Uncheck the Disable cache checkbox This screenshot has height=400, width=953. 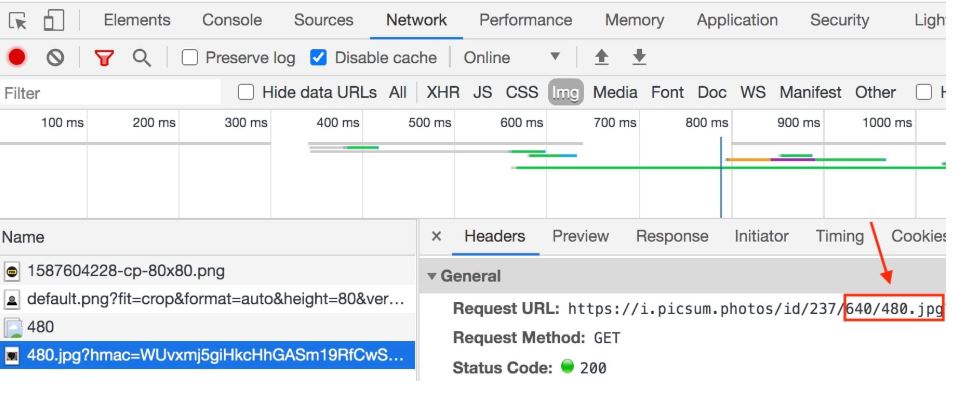click(x=318, y=58)
